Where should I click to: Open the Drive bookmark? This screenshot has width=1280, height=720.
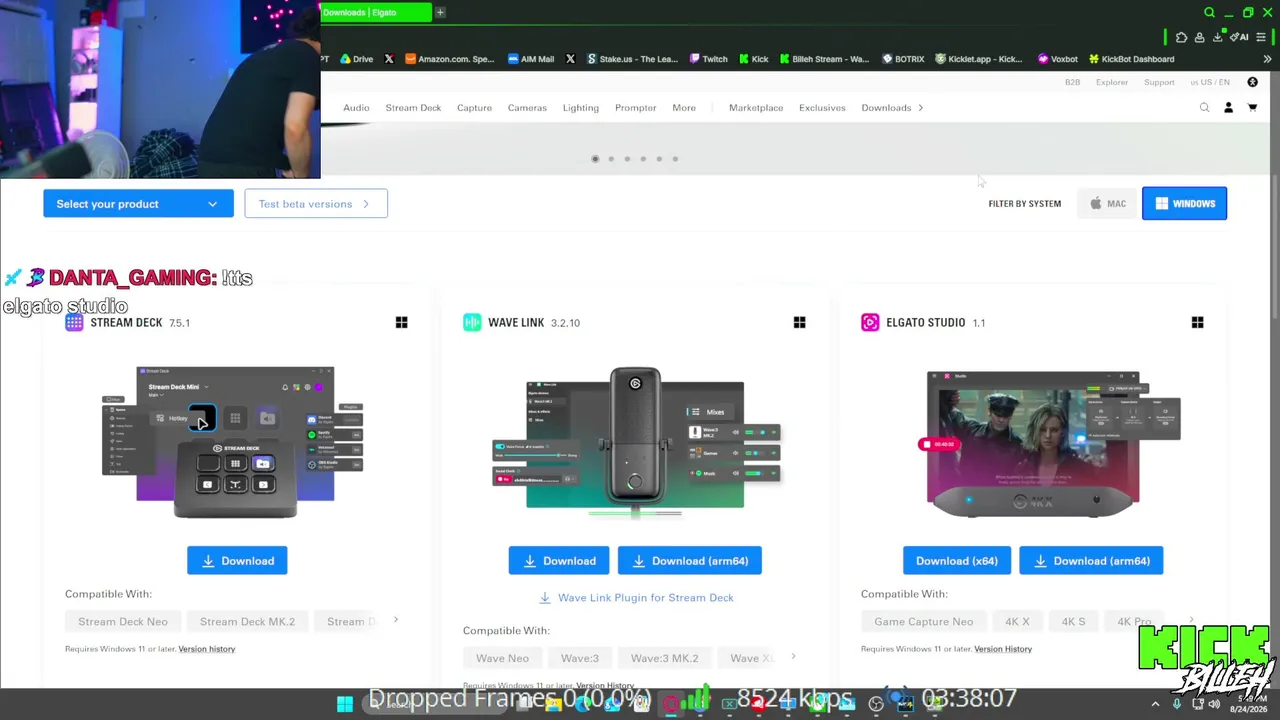pyautogui.click(x=356, y=59)
